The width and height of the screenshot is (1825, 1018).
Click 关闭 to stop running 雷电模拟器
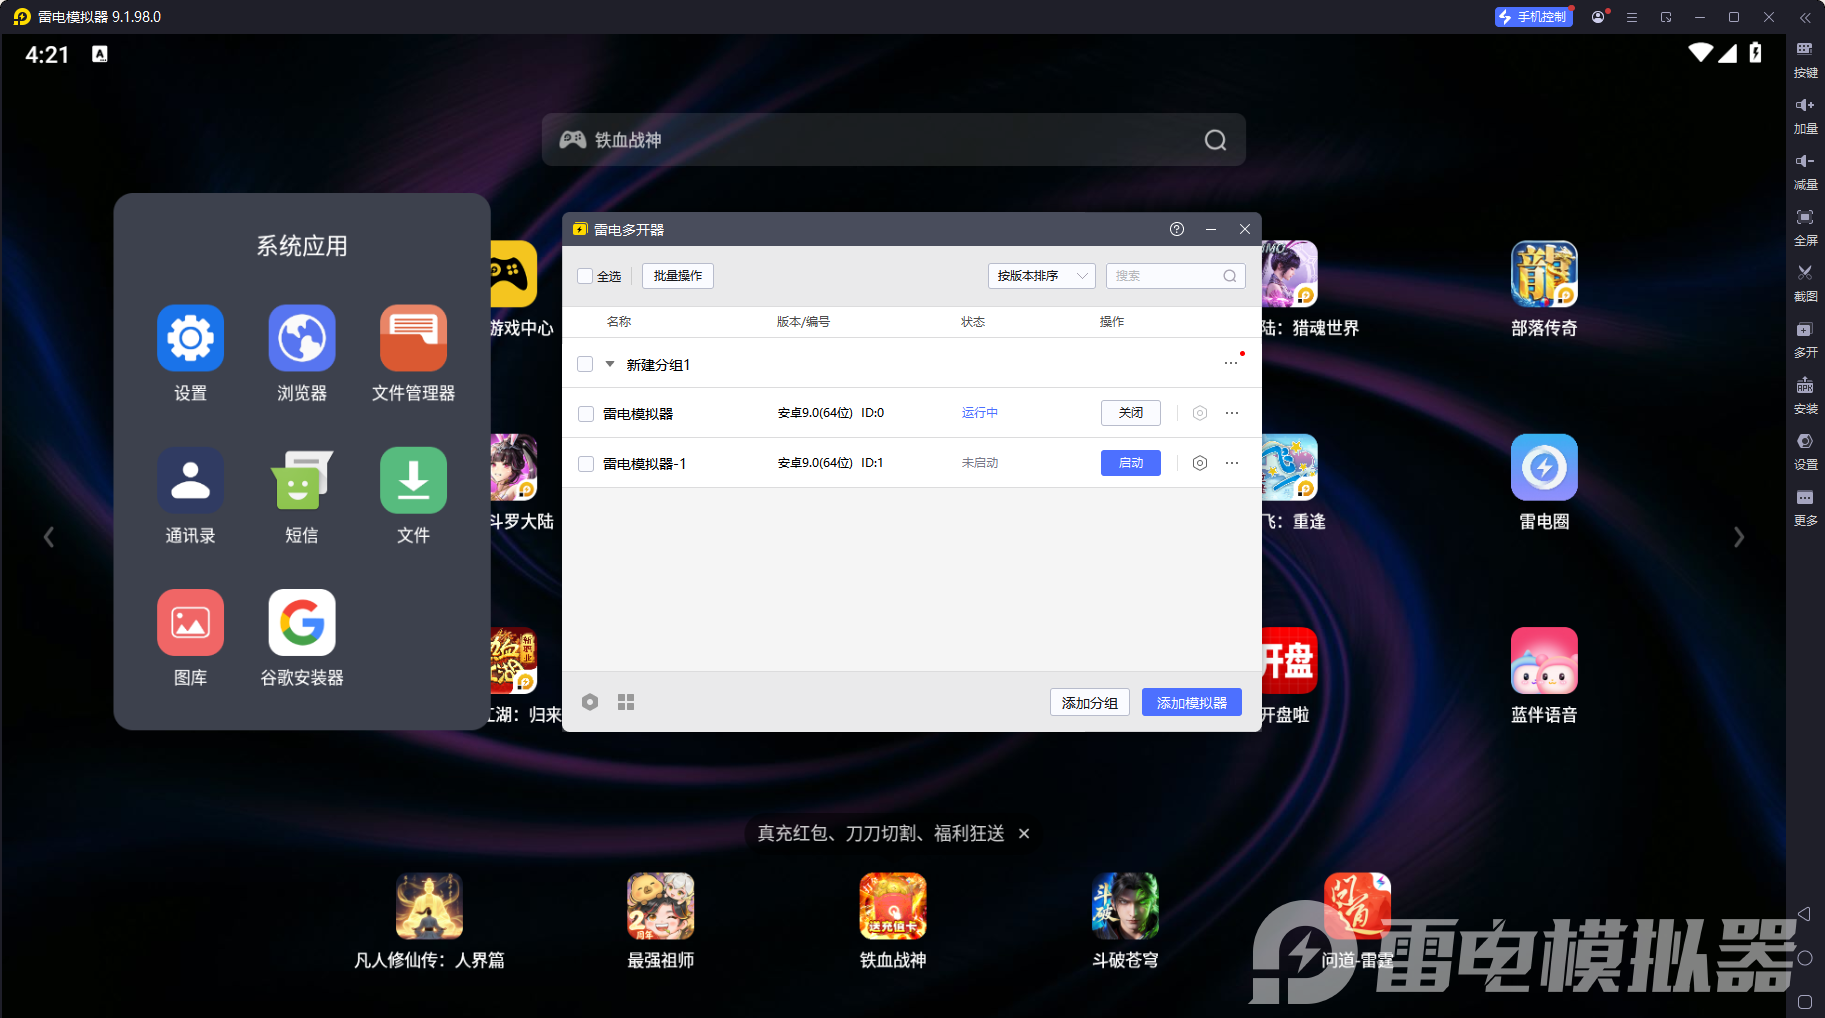1131,413
